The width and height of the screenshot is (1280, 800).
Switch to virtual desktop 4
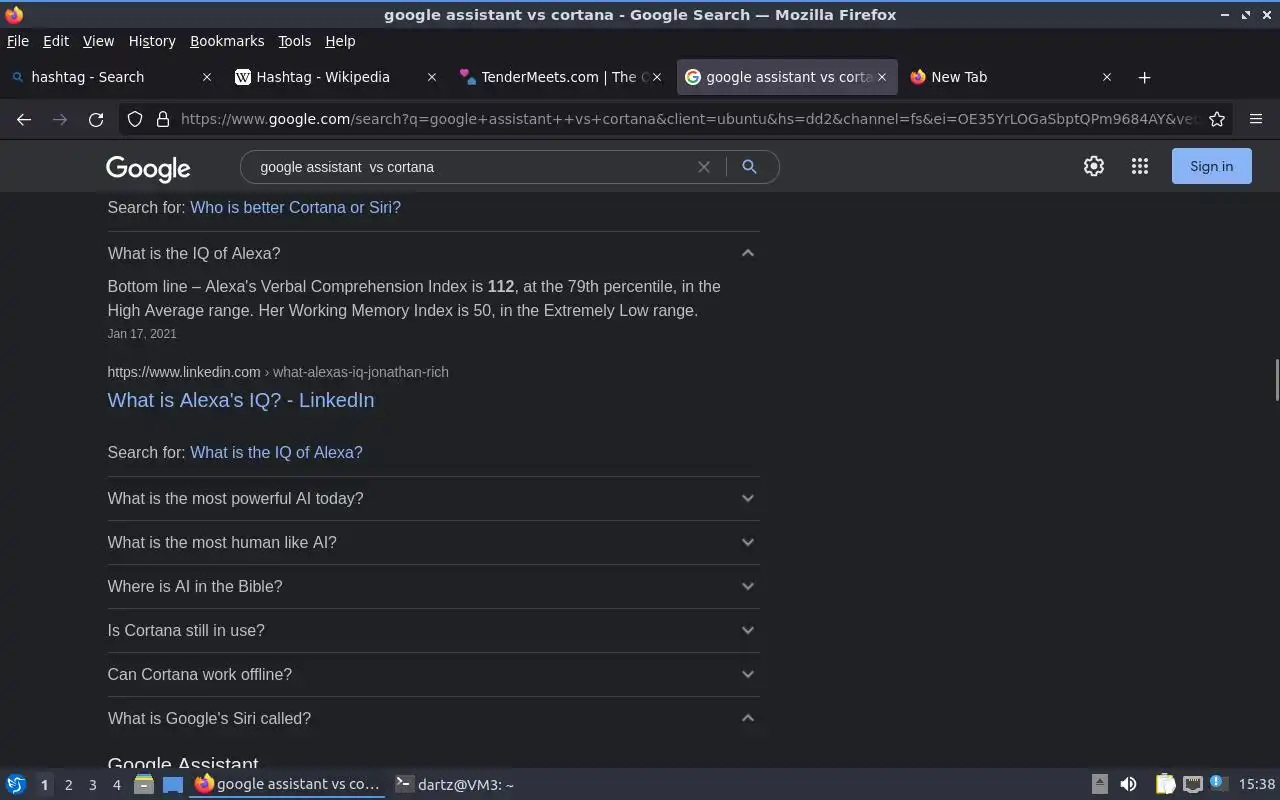tap(116, 785)
